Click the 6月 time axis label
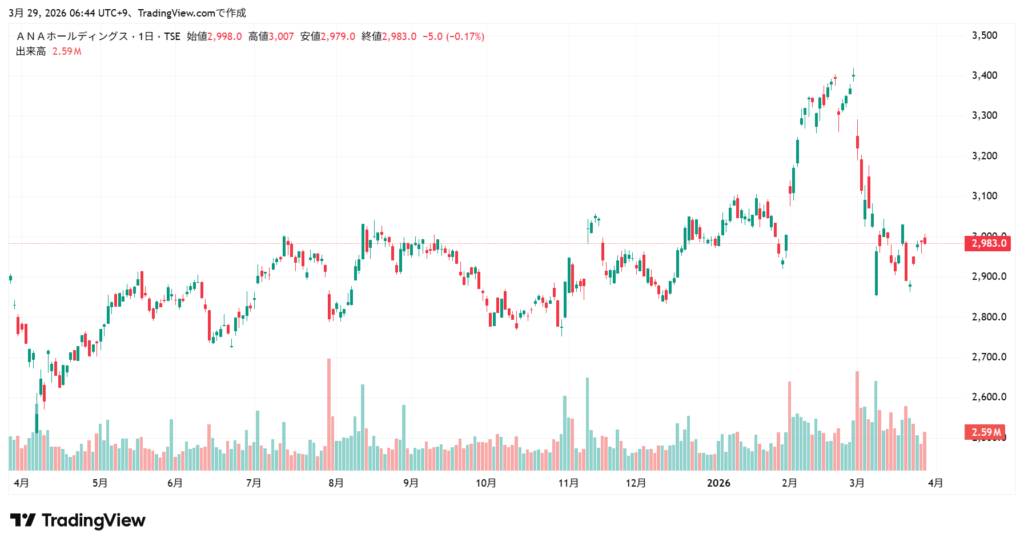This screenshot has width=1024, height=546. (175, 483)
